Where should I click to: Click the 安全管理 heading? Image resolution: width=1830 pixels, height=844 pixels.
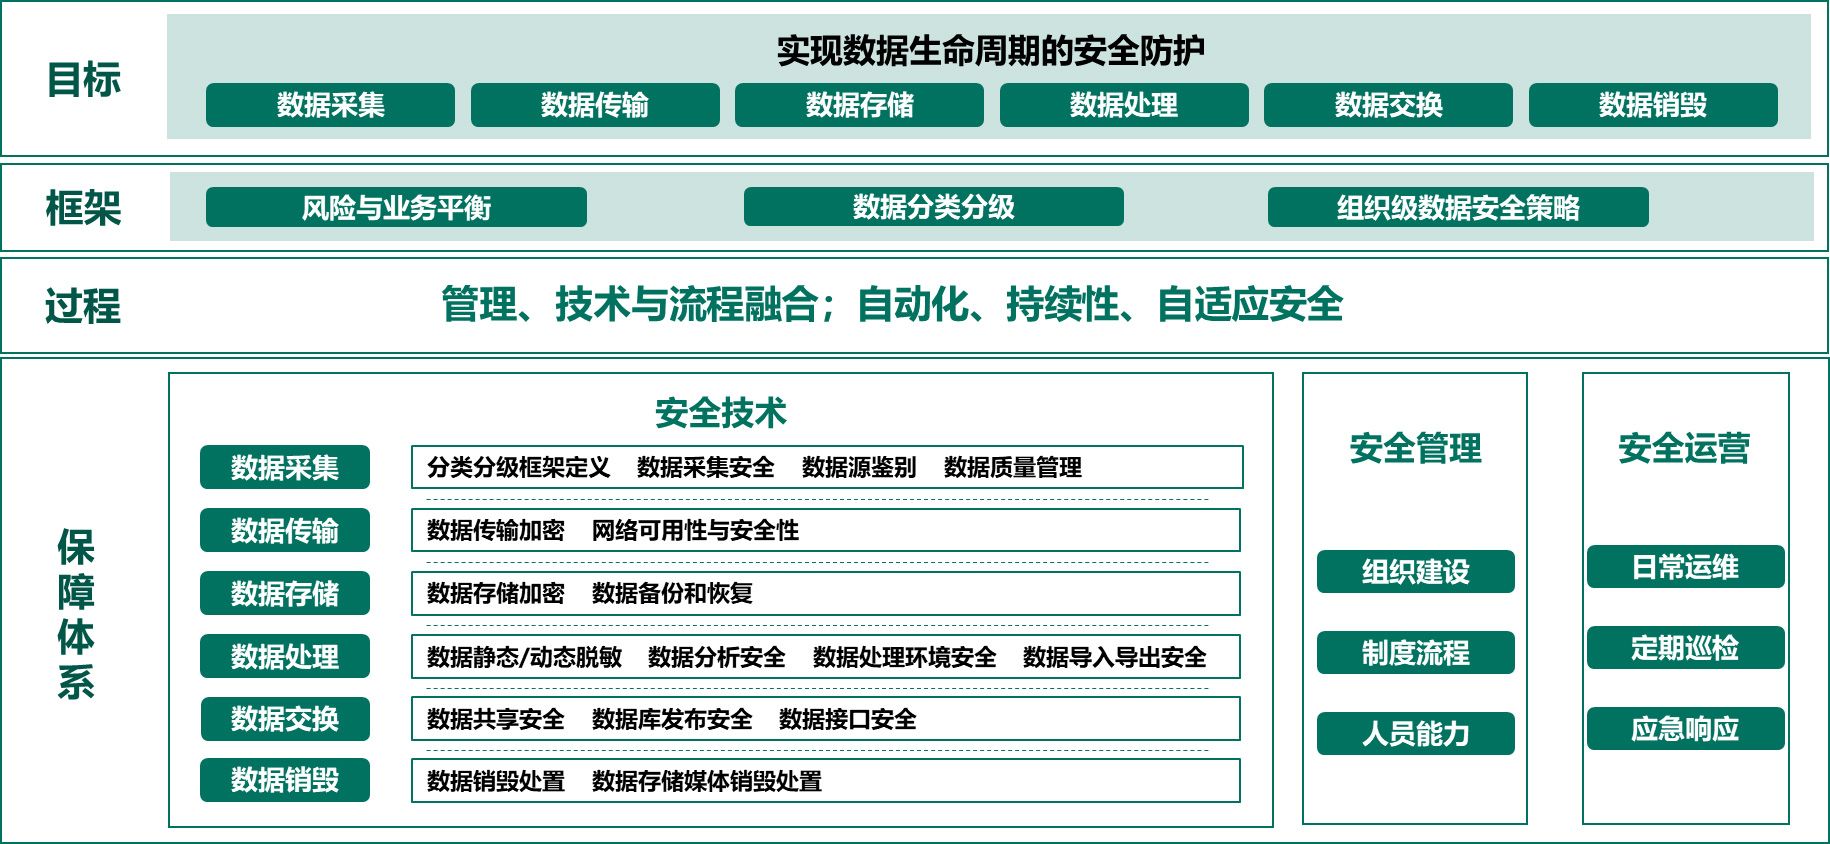point(1416,448)
